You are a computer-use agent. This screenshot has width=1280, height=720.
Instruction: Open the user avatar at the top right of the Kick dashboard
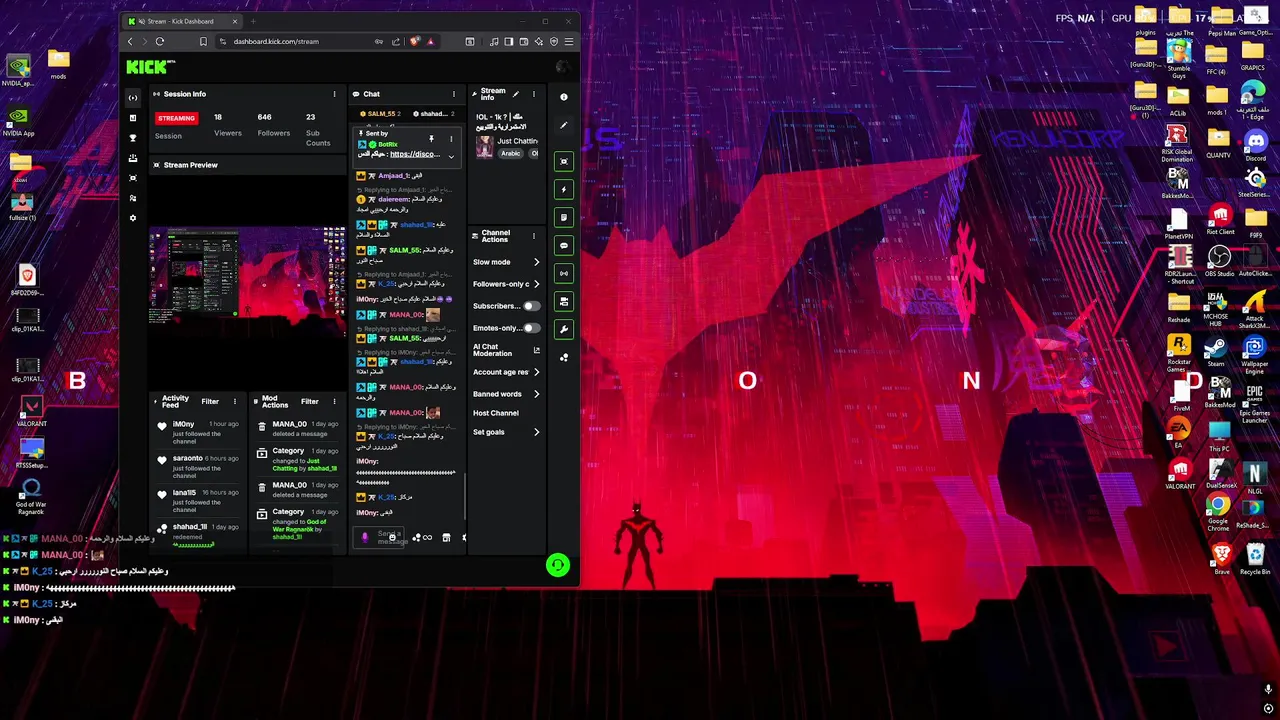pos(563,67)
